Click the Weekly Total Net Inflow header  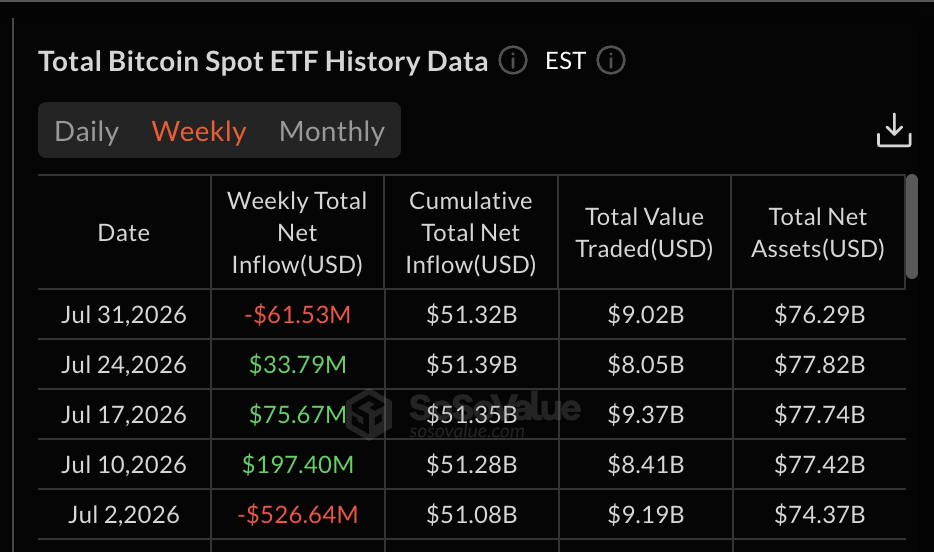(x=297, y=232)
